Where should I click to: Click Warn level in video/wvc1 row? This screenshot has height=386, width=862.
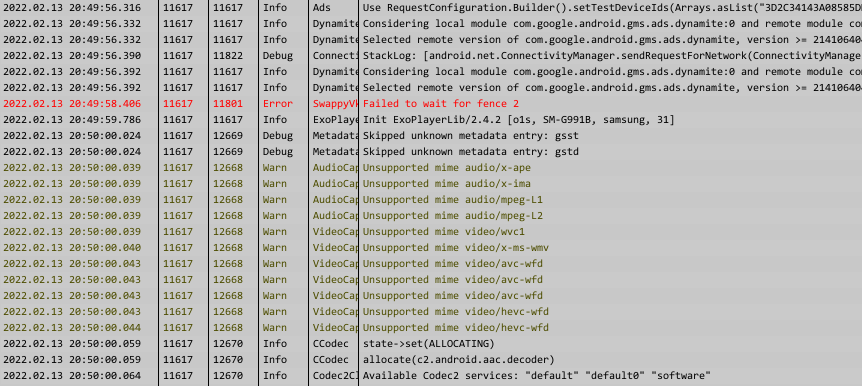pyautogui.click(x=275, y=231)
